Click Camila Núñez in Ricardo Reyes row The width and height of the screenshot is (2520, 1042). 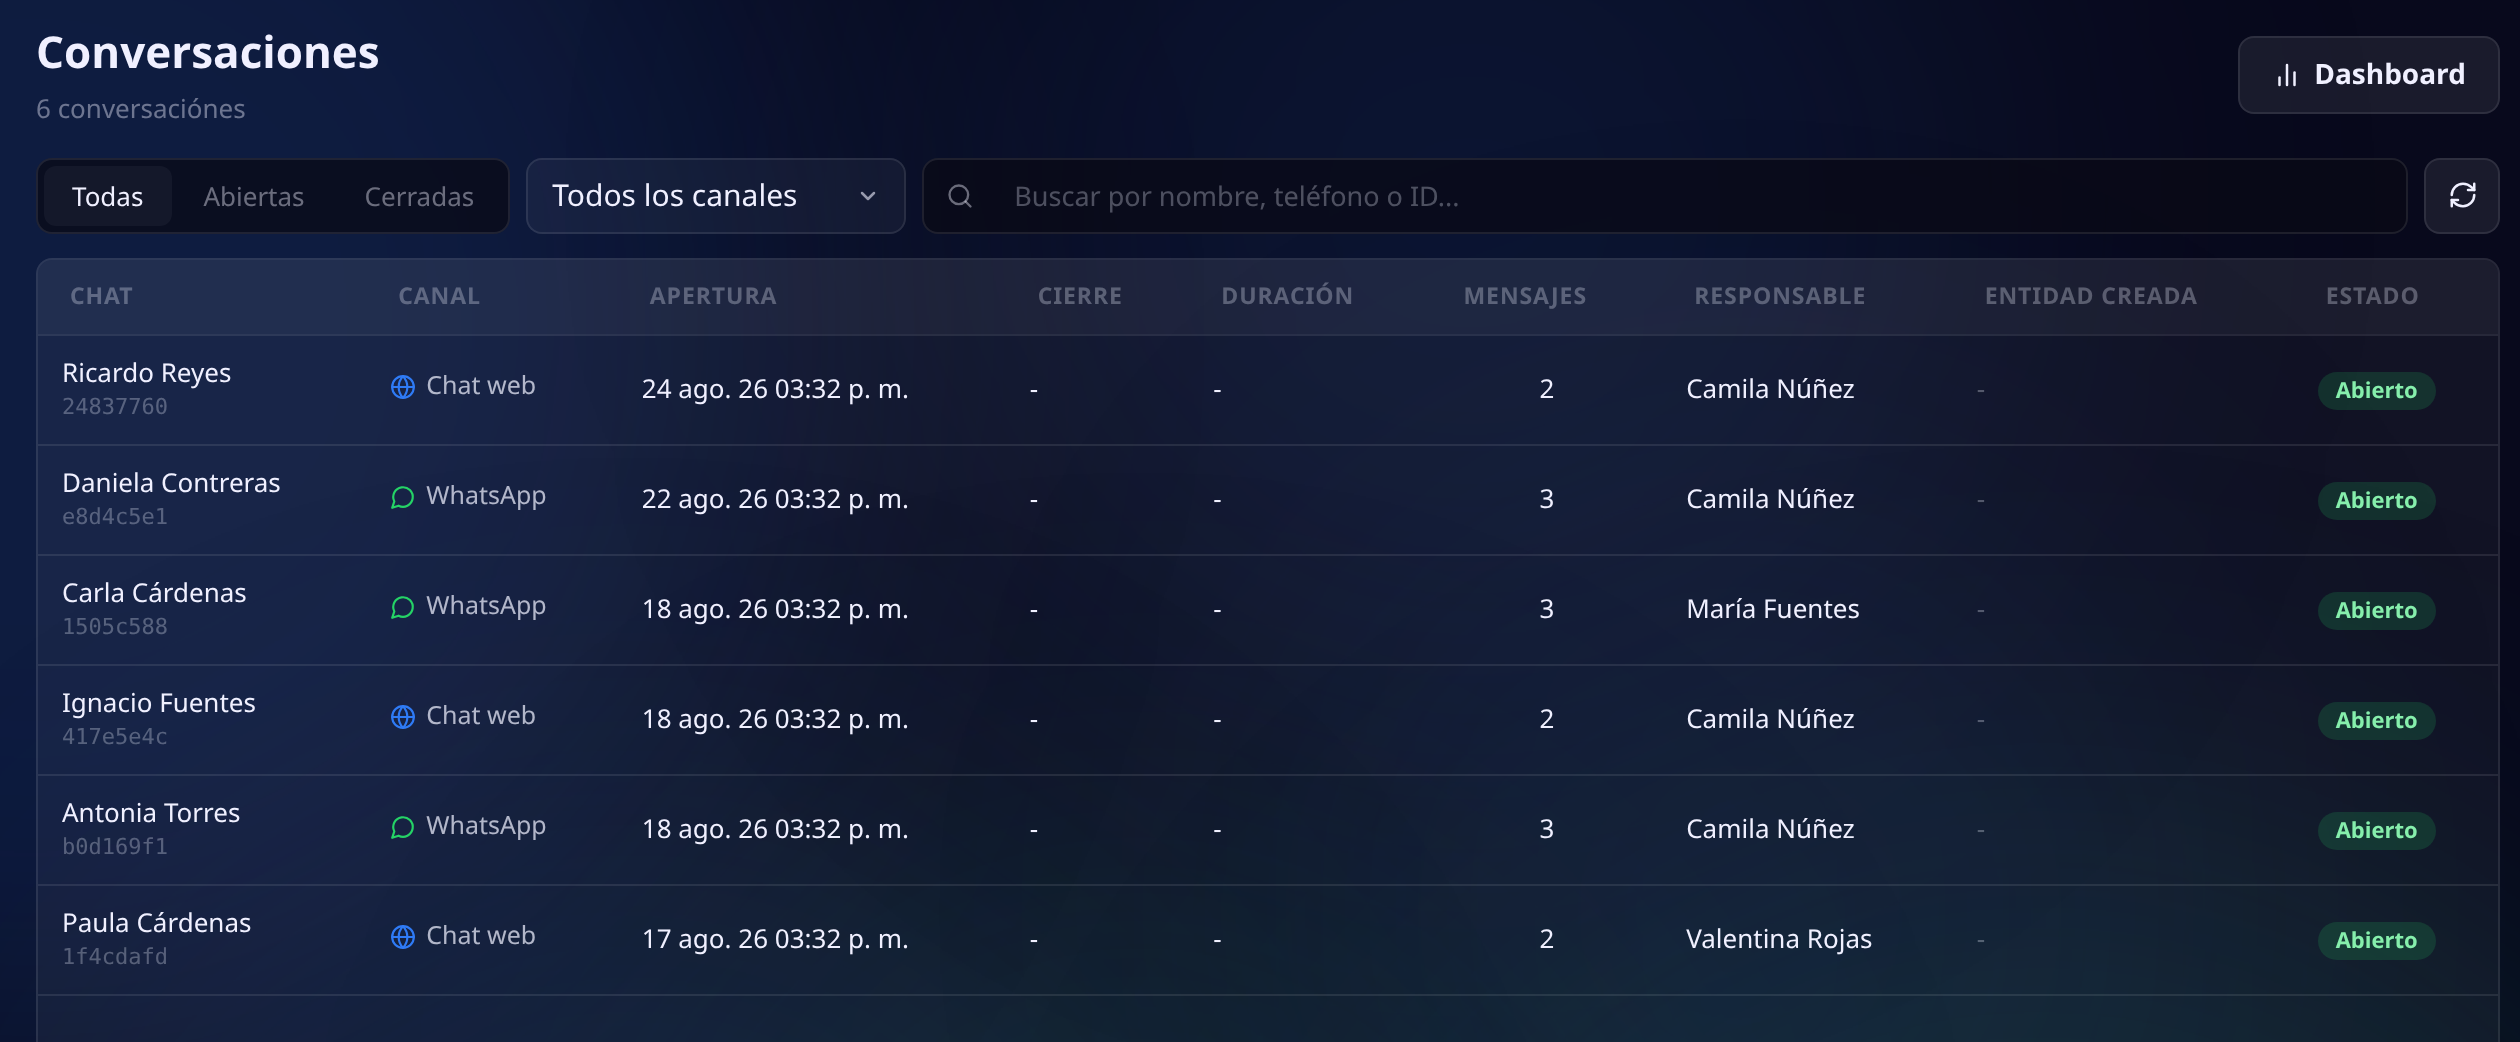(1770, 389)
